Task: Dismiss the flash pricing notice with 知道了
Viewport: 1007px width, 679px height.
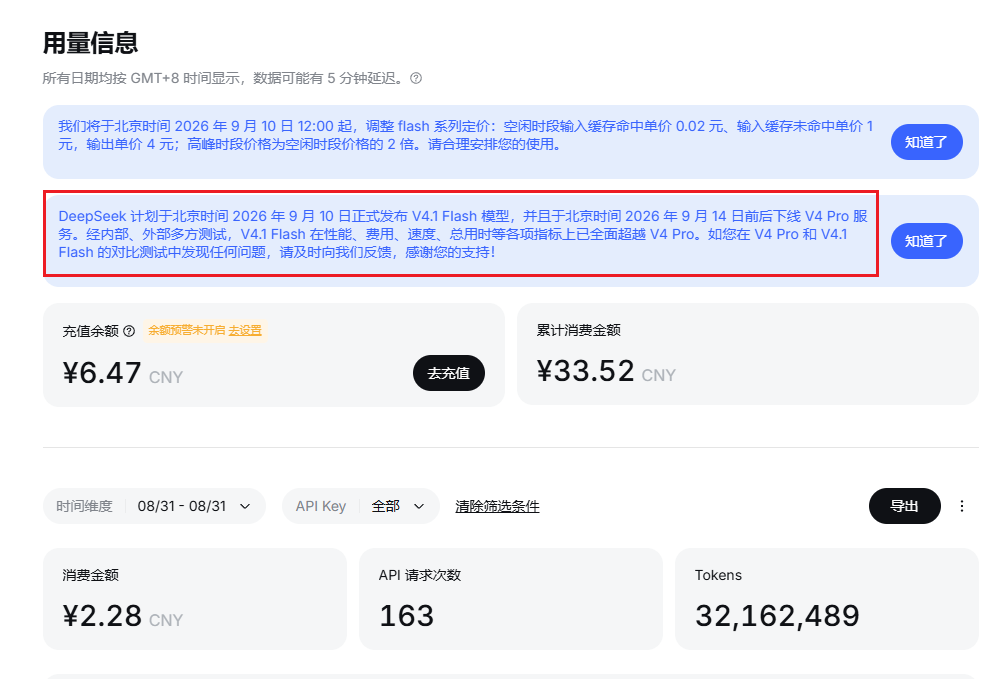Action: click(926, 142)
